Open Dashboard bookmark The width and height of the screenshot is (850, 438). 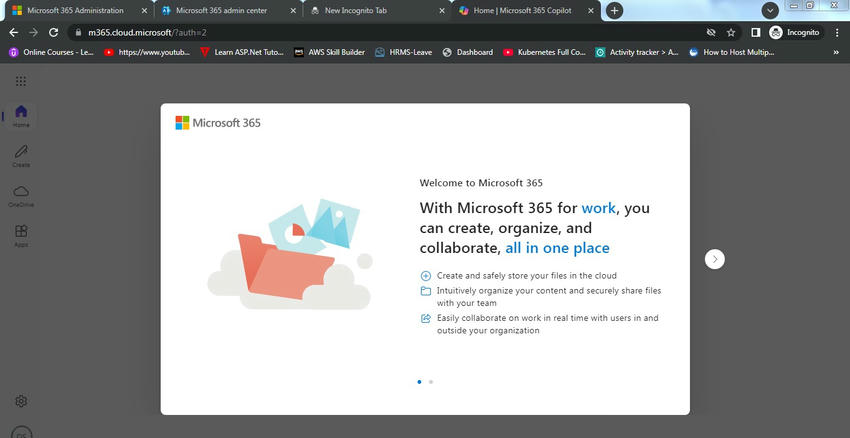pyautogui.click(x=468, y=53)
